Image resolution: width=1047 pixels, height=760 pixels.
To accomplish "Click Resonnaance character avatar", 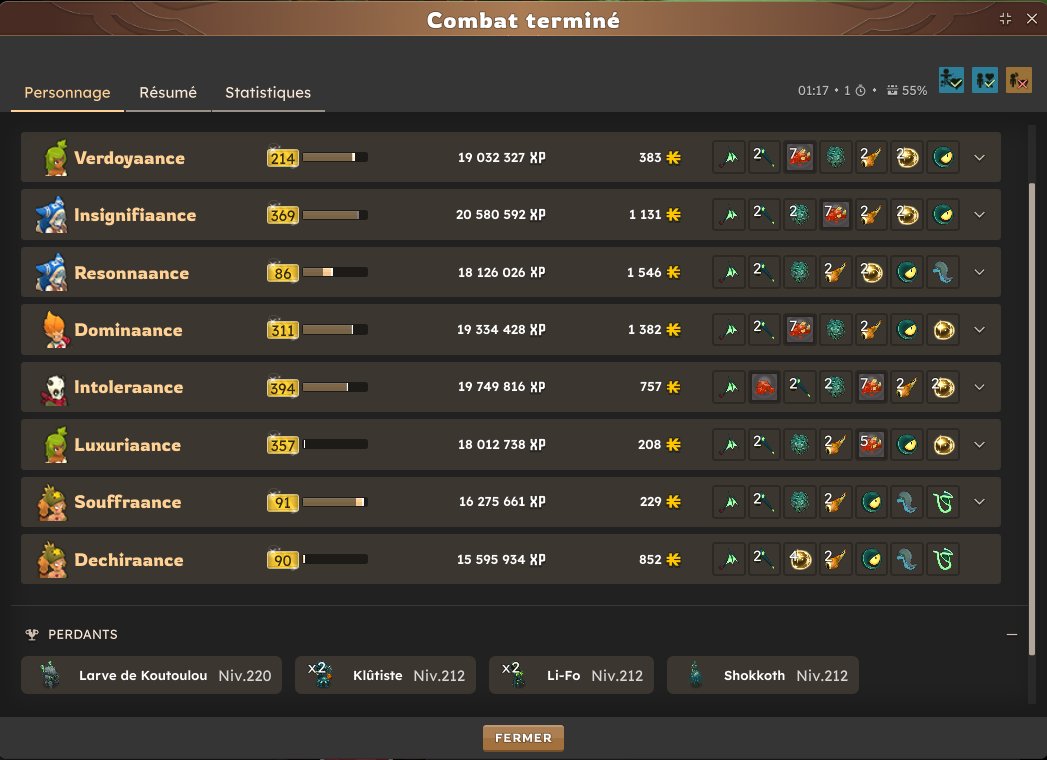I will coord(51,272).
